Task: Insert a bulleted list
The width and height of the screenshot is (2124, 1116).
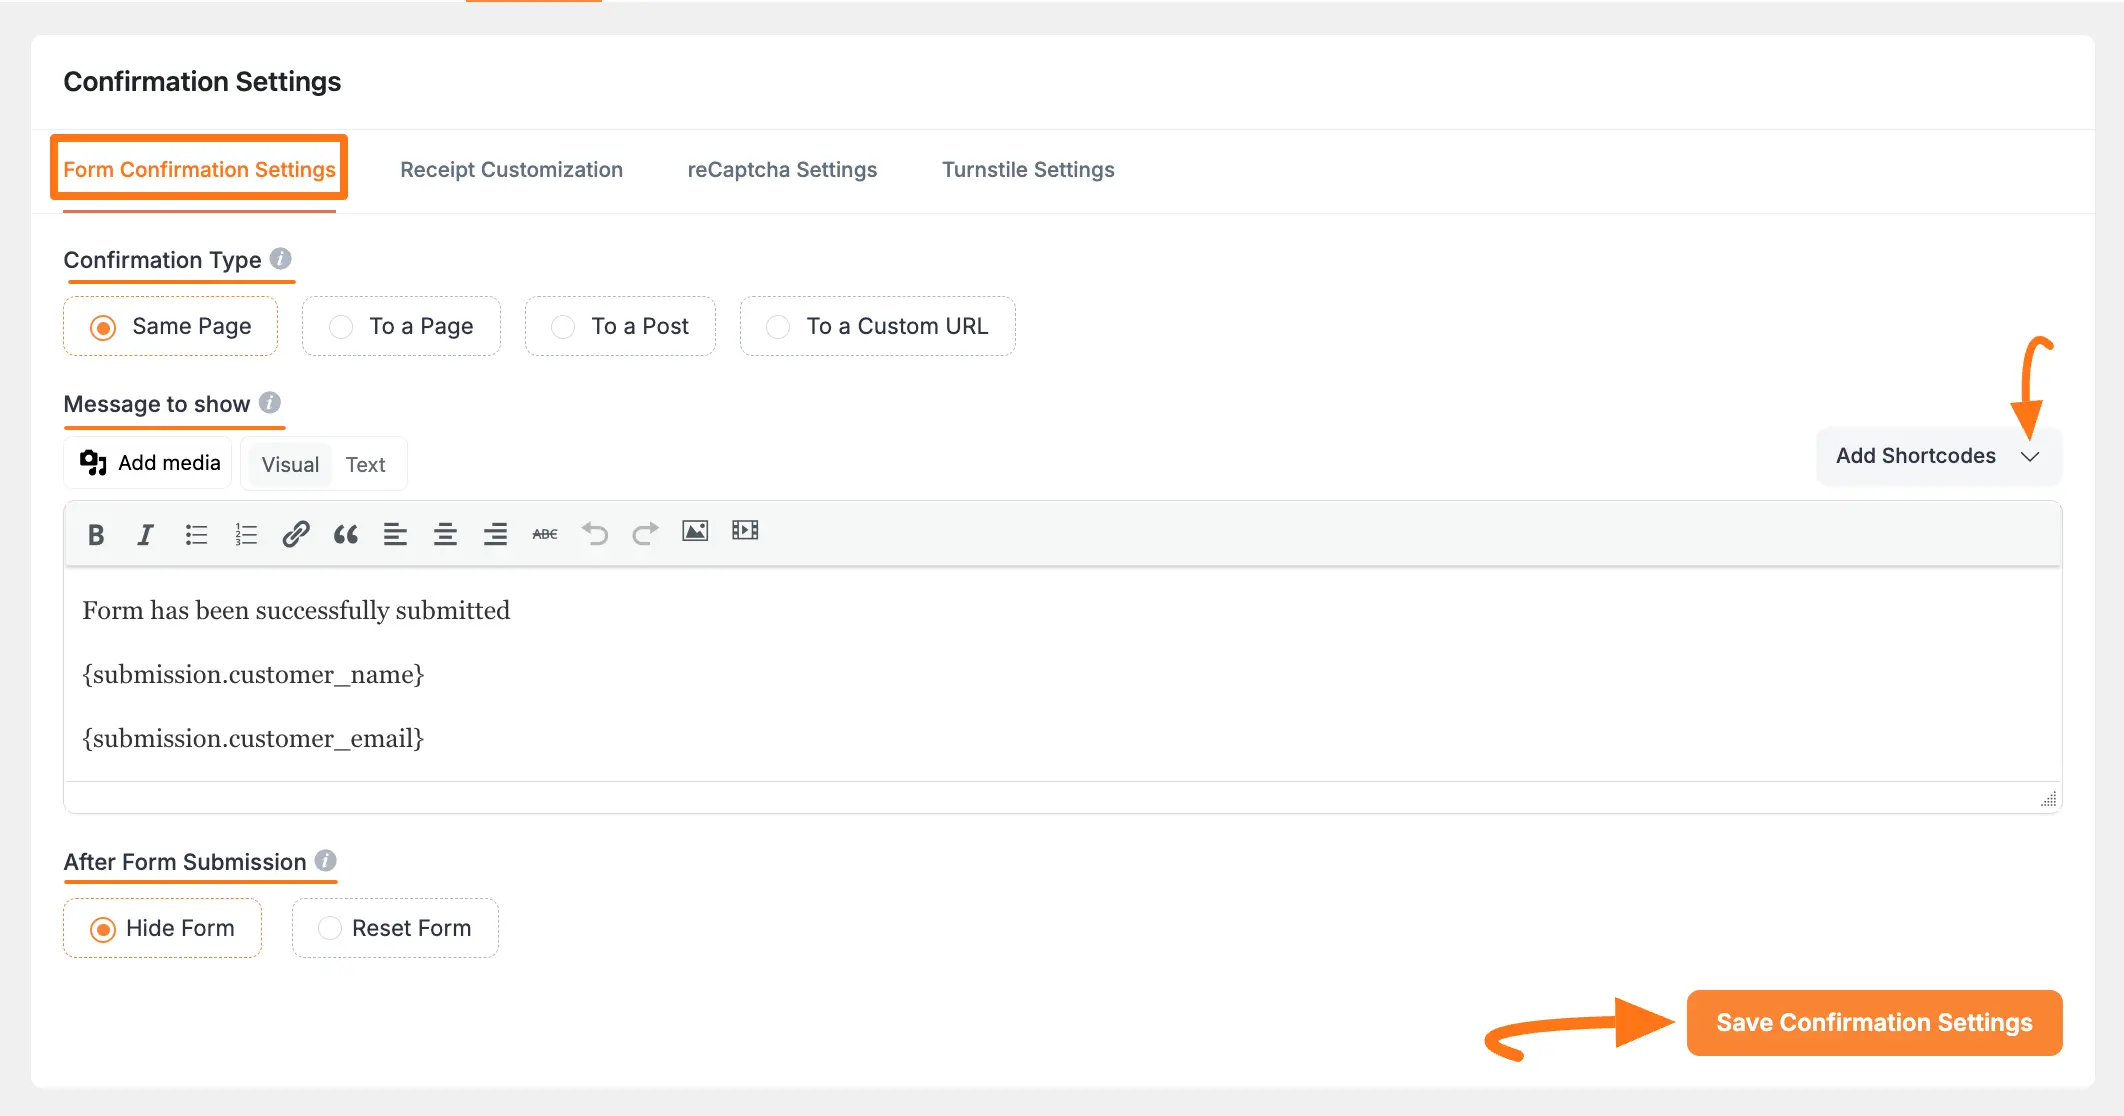Action: point(196,534)
